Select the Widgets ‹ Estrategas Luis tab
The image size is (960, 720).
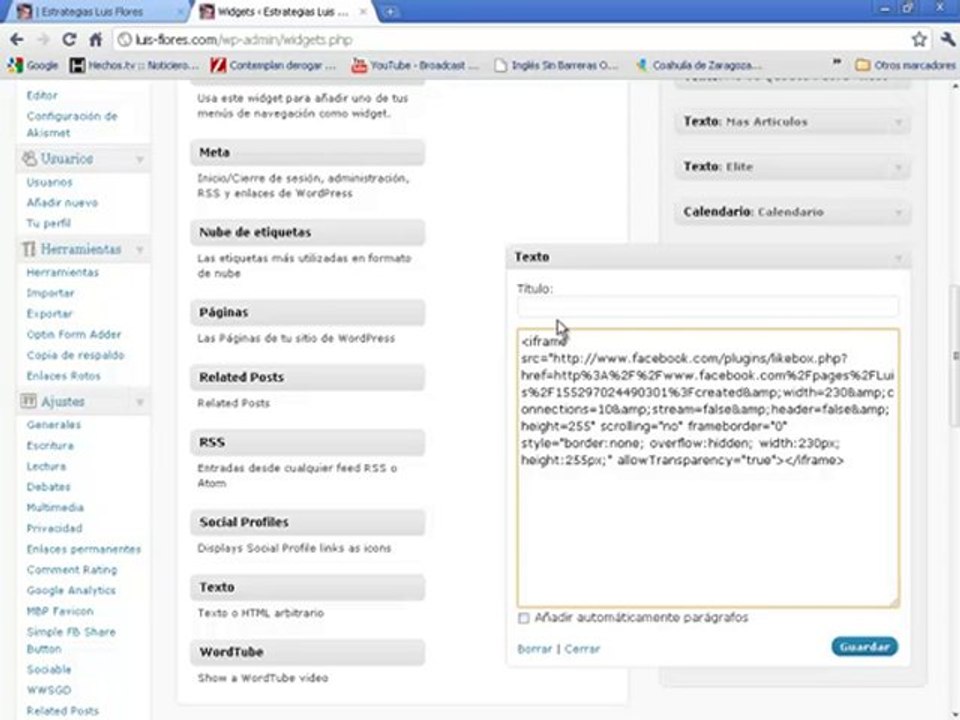[283, 12]
